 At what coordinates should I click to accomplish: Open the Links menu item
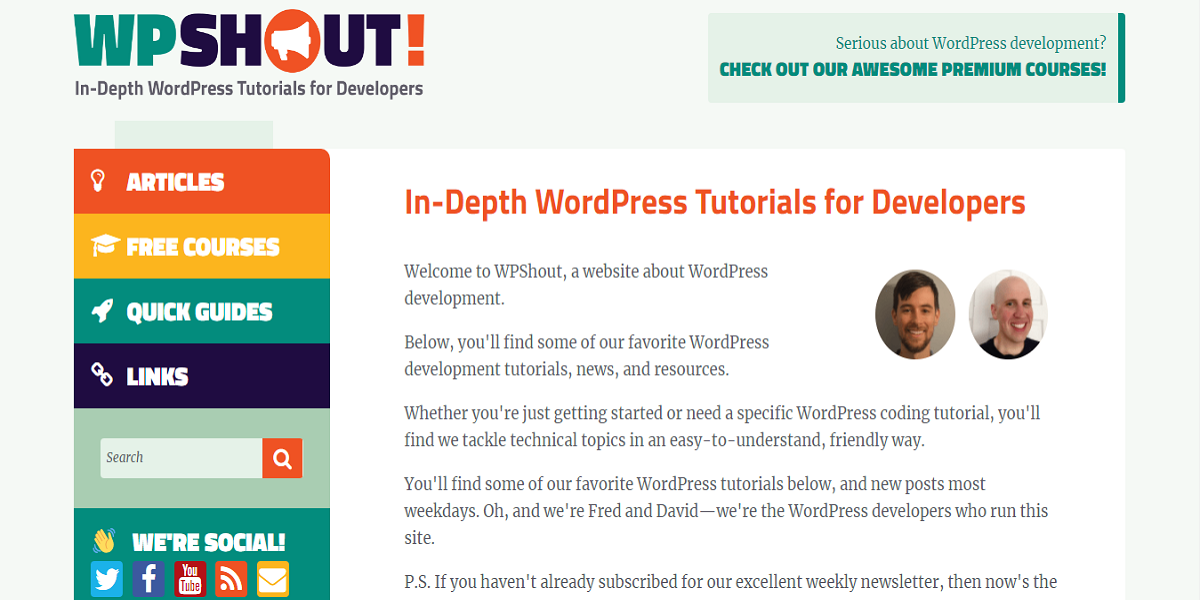click(201, 376)
